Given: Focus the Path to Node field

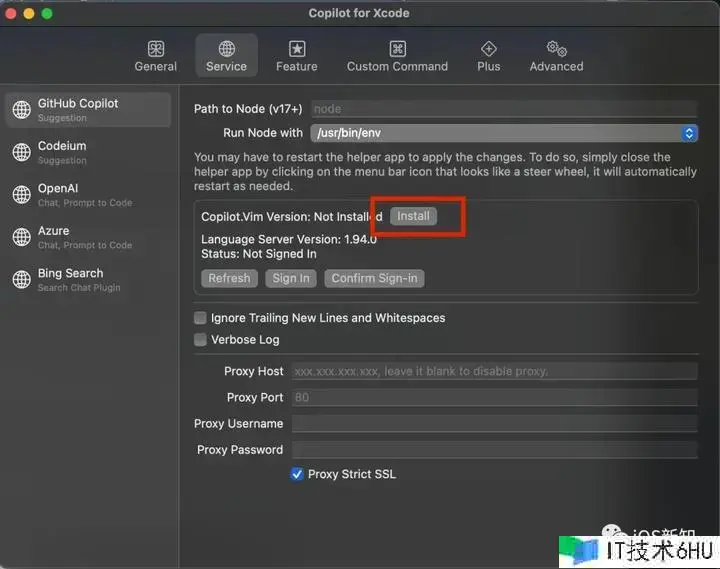Looking at the screenshot, I should [504, 109].
